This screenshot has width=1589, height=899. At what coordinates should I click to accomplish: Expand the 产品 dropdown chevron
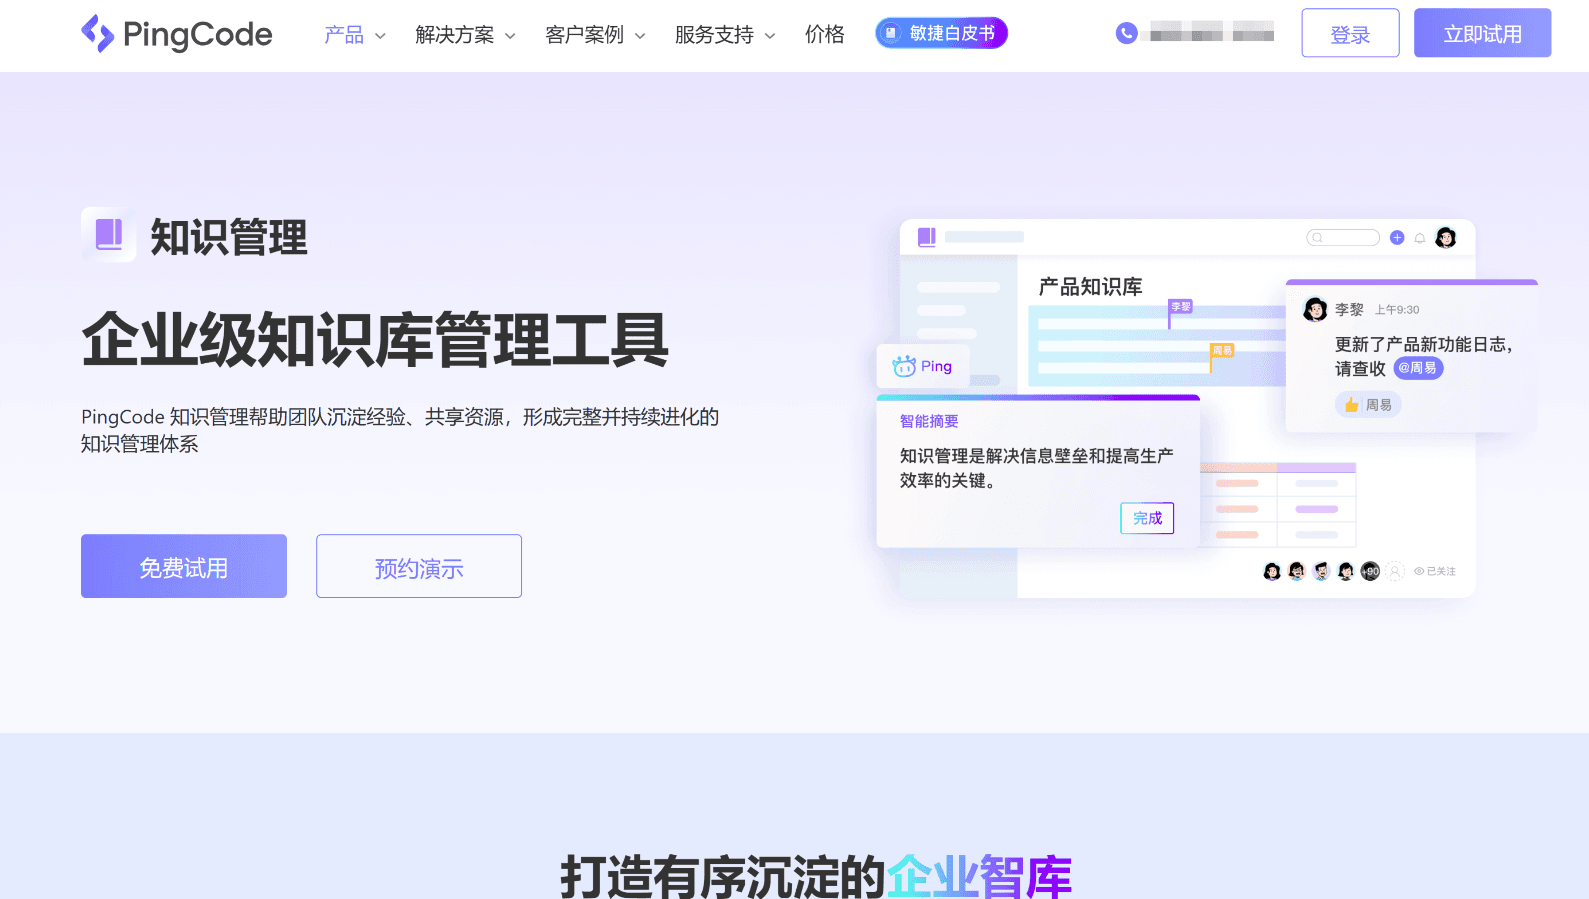[380, 36]
